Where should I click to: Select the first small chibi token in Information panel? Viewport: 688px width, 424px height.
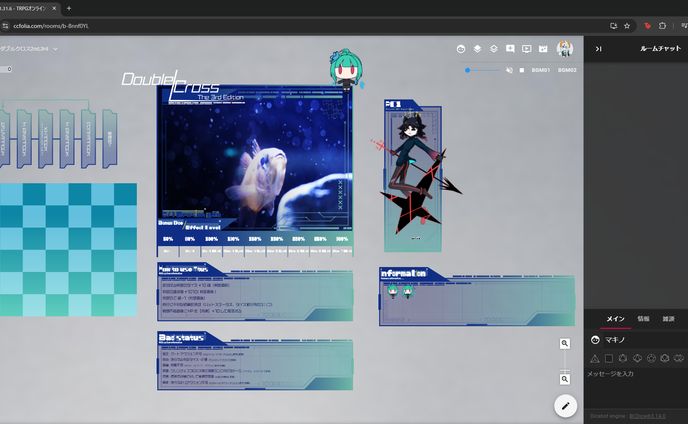[392, 292]
